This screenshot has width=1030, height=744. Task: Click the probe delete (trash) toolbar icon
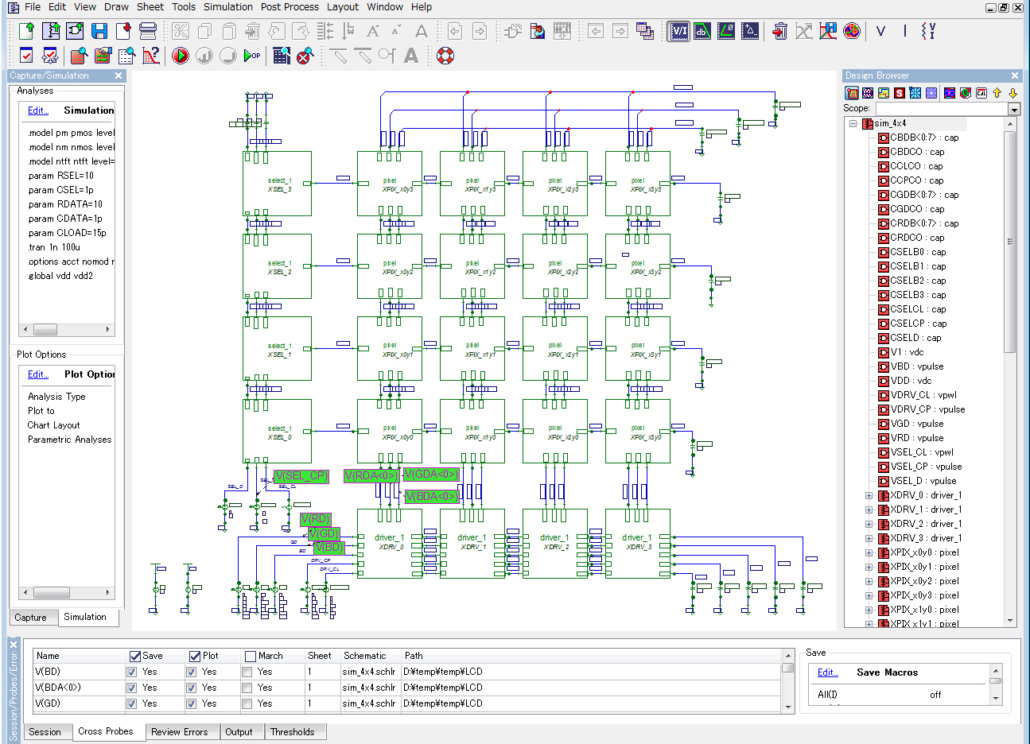pos(781,32)
